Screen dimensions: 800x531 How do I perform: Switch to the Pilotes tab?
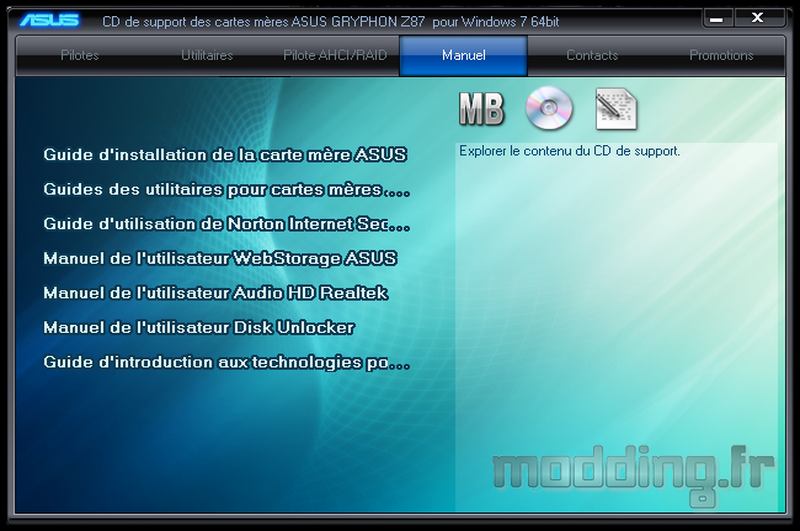tap(80, 55)
